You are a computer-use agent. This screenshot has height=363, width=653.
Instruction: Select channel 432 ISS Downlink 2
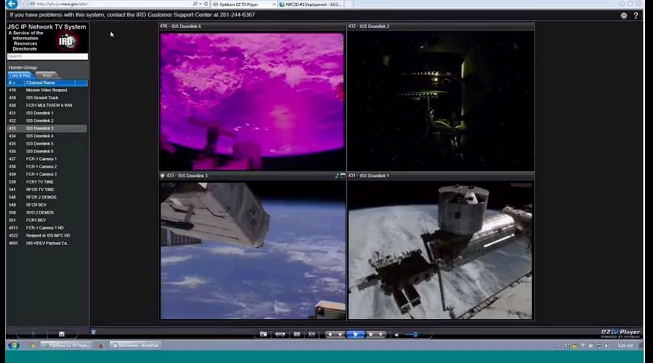pyautogui.click(x=47, y=121)
